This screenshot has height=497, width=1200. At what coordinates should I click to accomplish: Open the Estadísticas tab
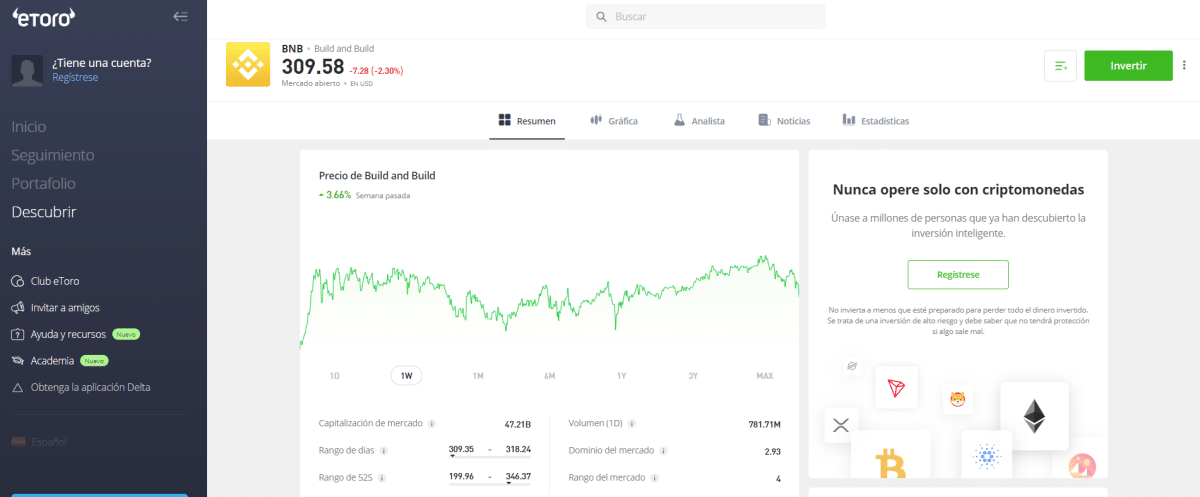(x=875, y=121)
